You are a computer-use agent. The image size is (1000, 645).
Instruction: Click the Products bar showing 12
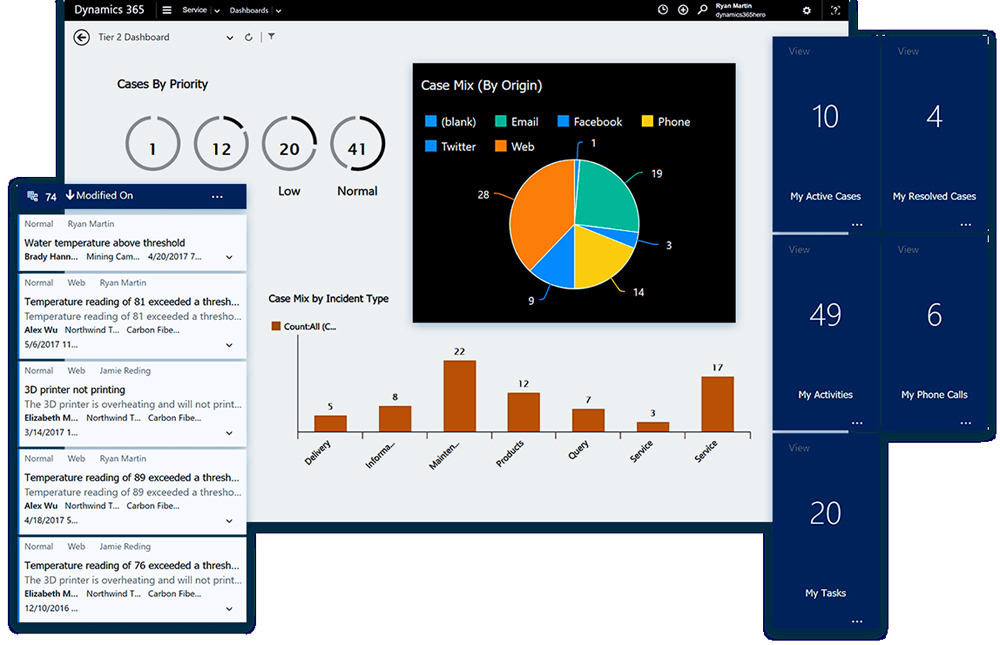pyautogui.click(x=524, y=412)
